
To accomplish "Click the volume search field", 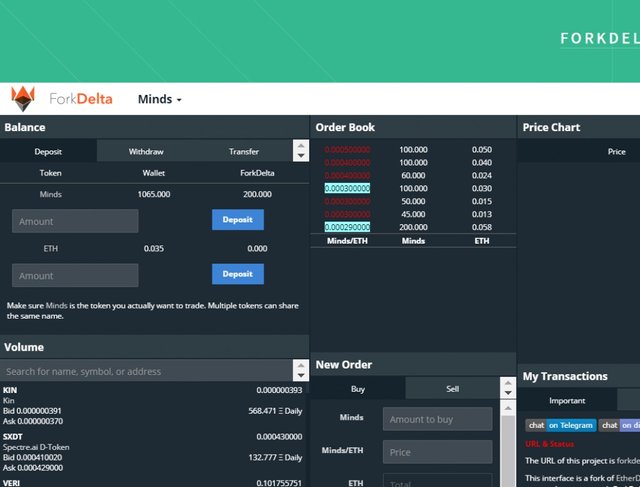I will tap(146, 371).
